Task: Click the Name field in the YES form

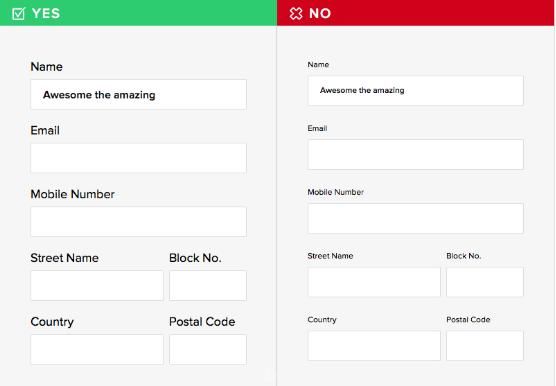Action: pos(139,94)
